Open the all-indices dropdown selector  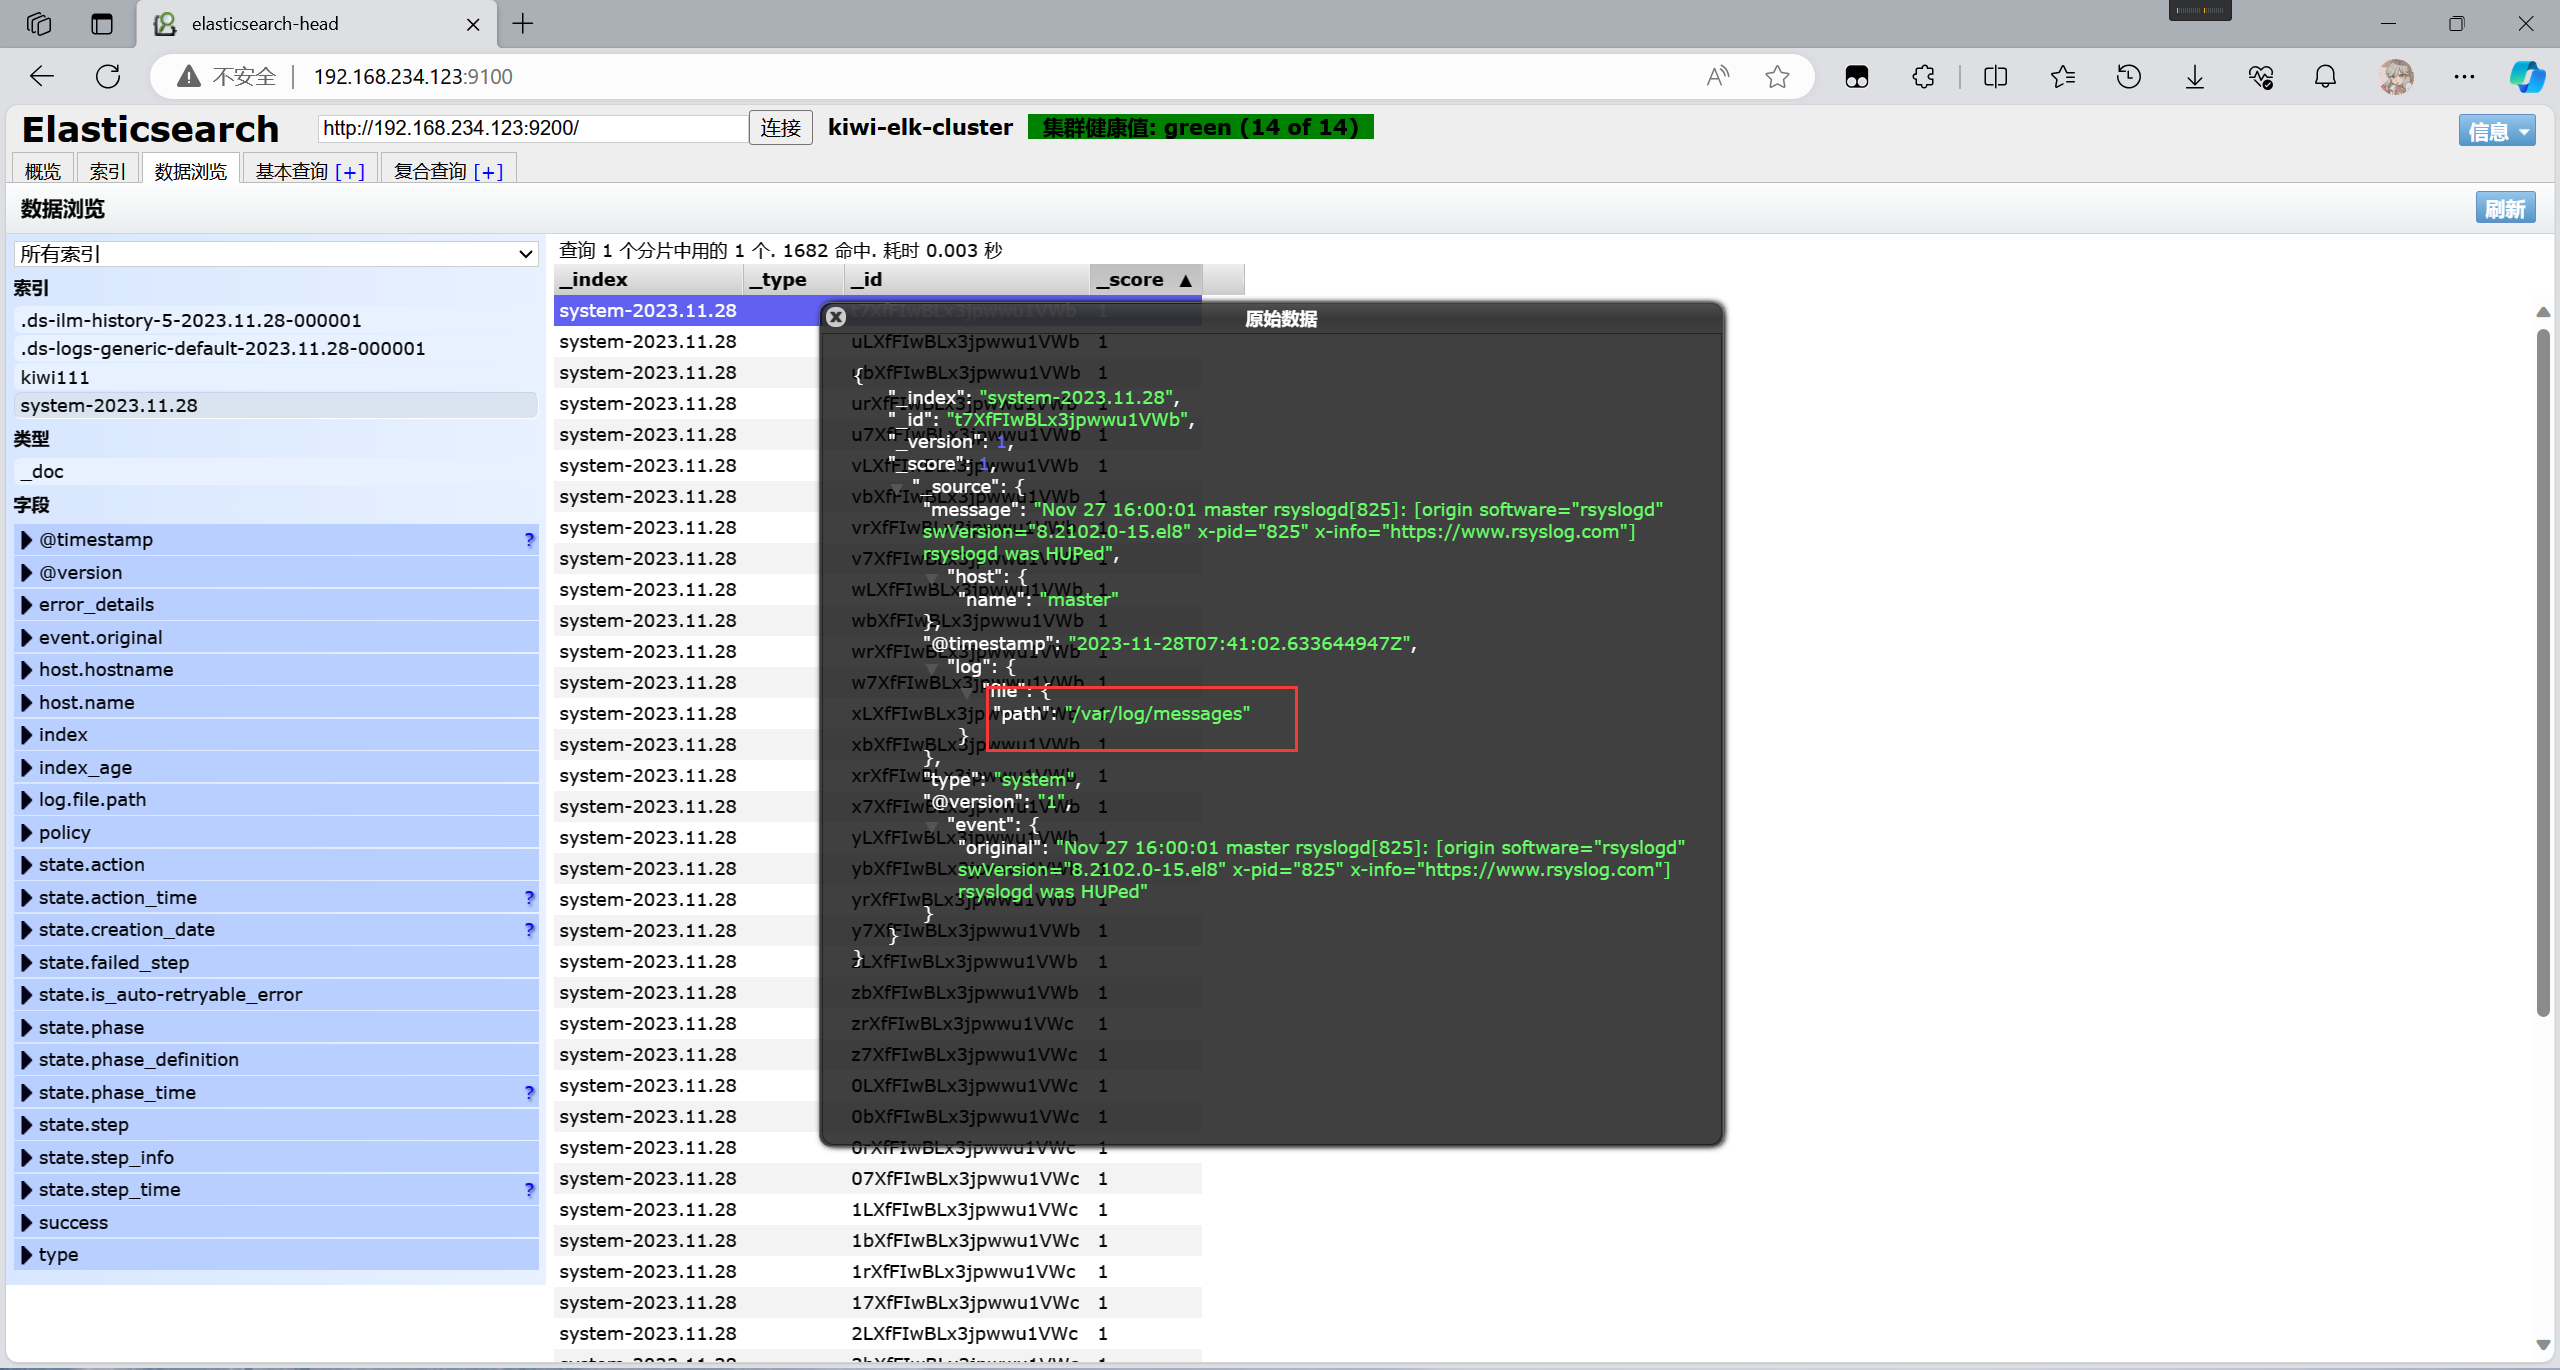click(x=276, y=254)
